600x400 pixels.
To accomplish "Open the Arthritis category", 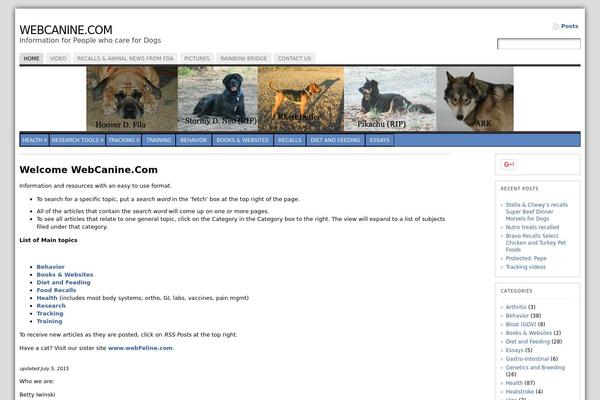I will click(x=516, y=307).
